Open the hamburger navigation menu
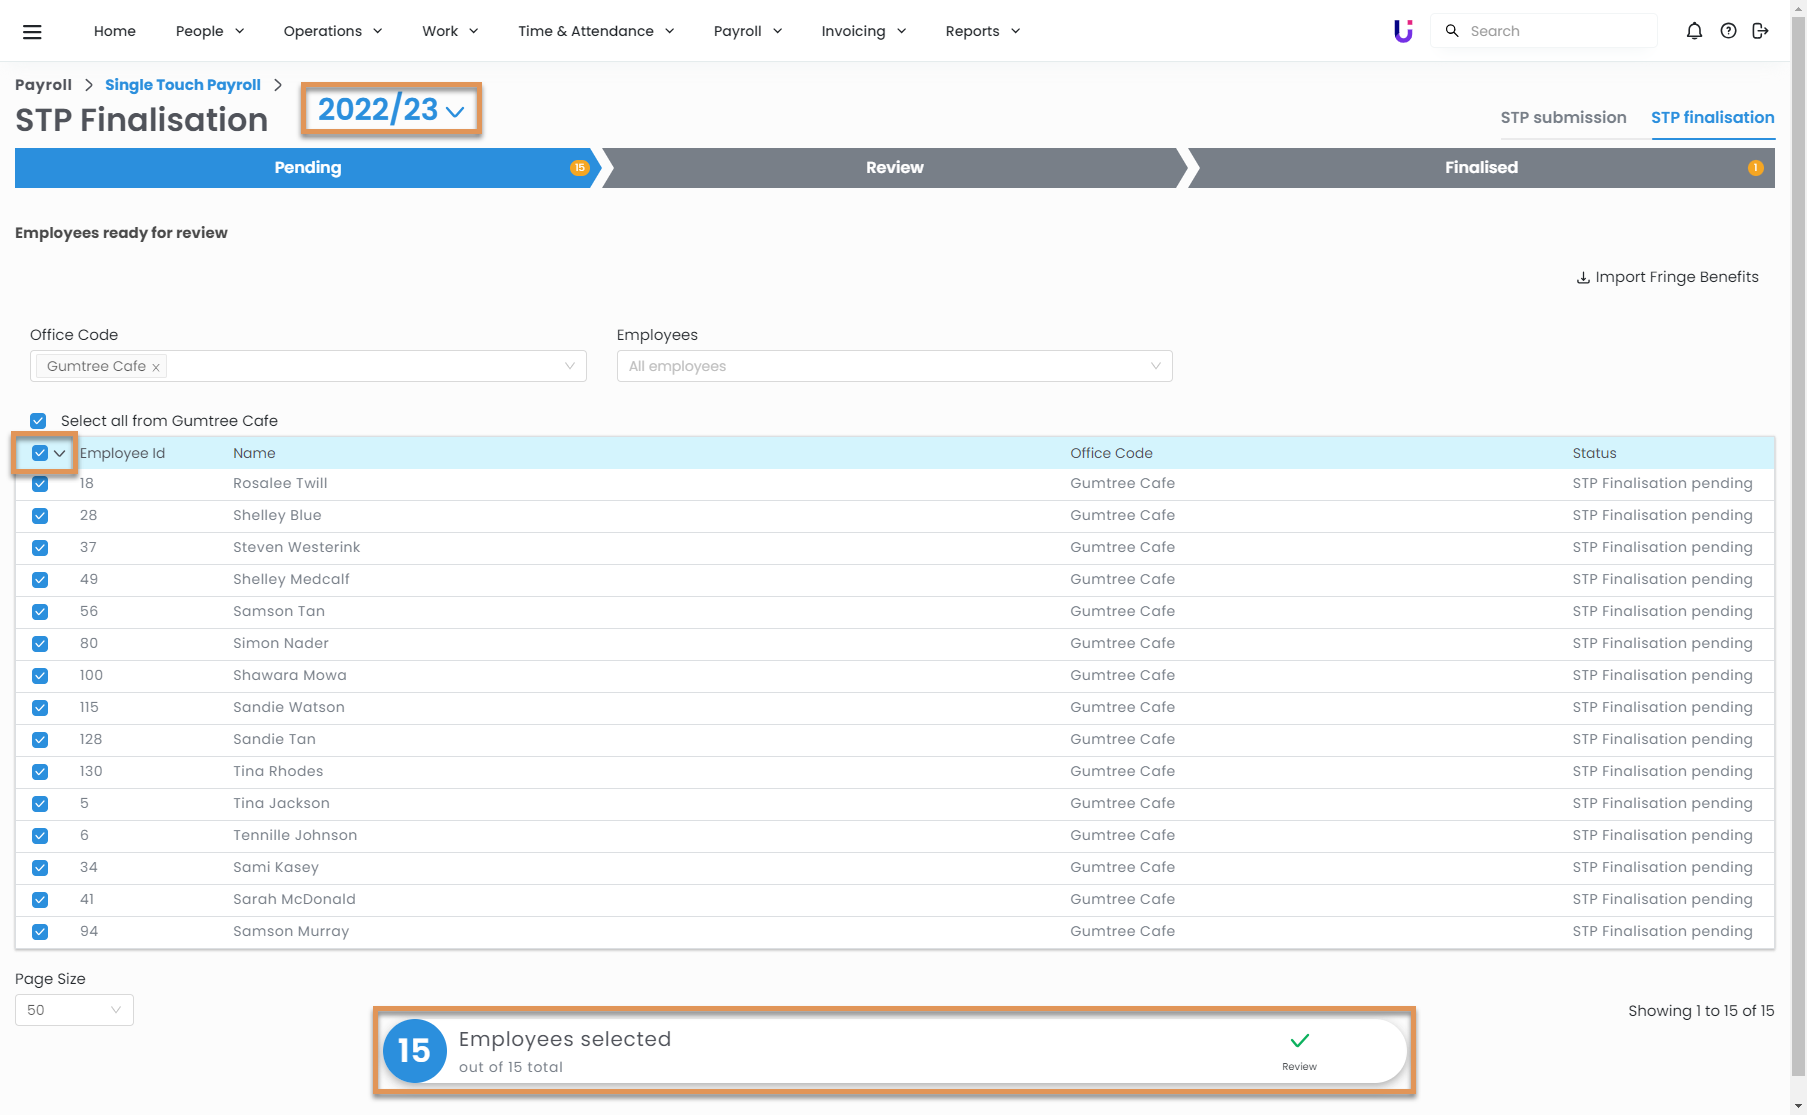 [x=32, y=31]
